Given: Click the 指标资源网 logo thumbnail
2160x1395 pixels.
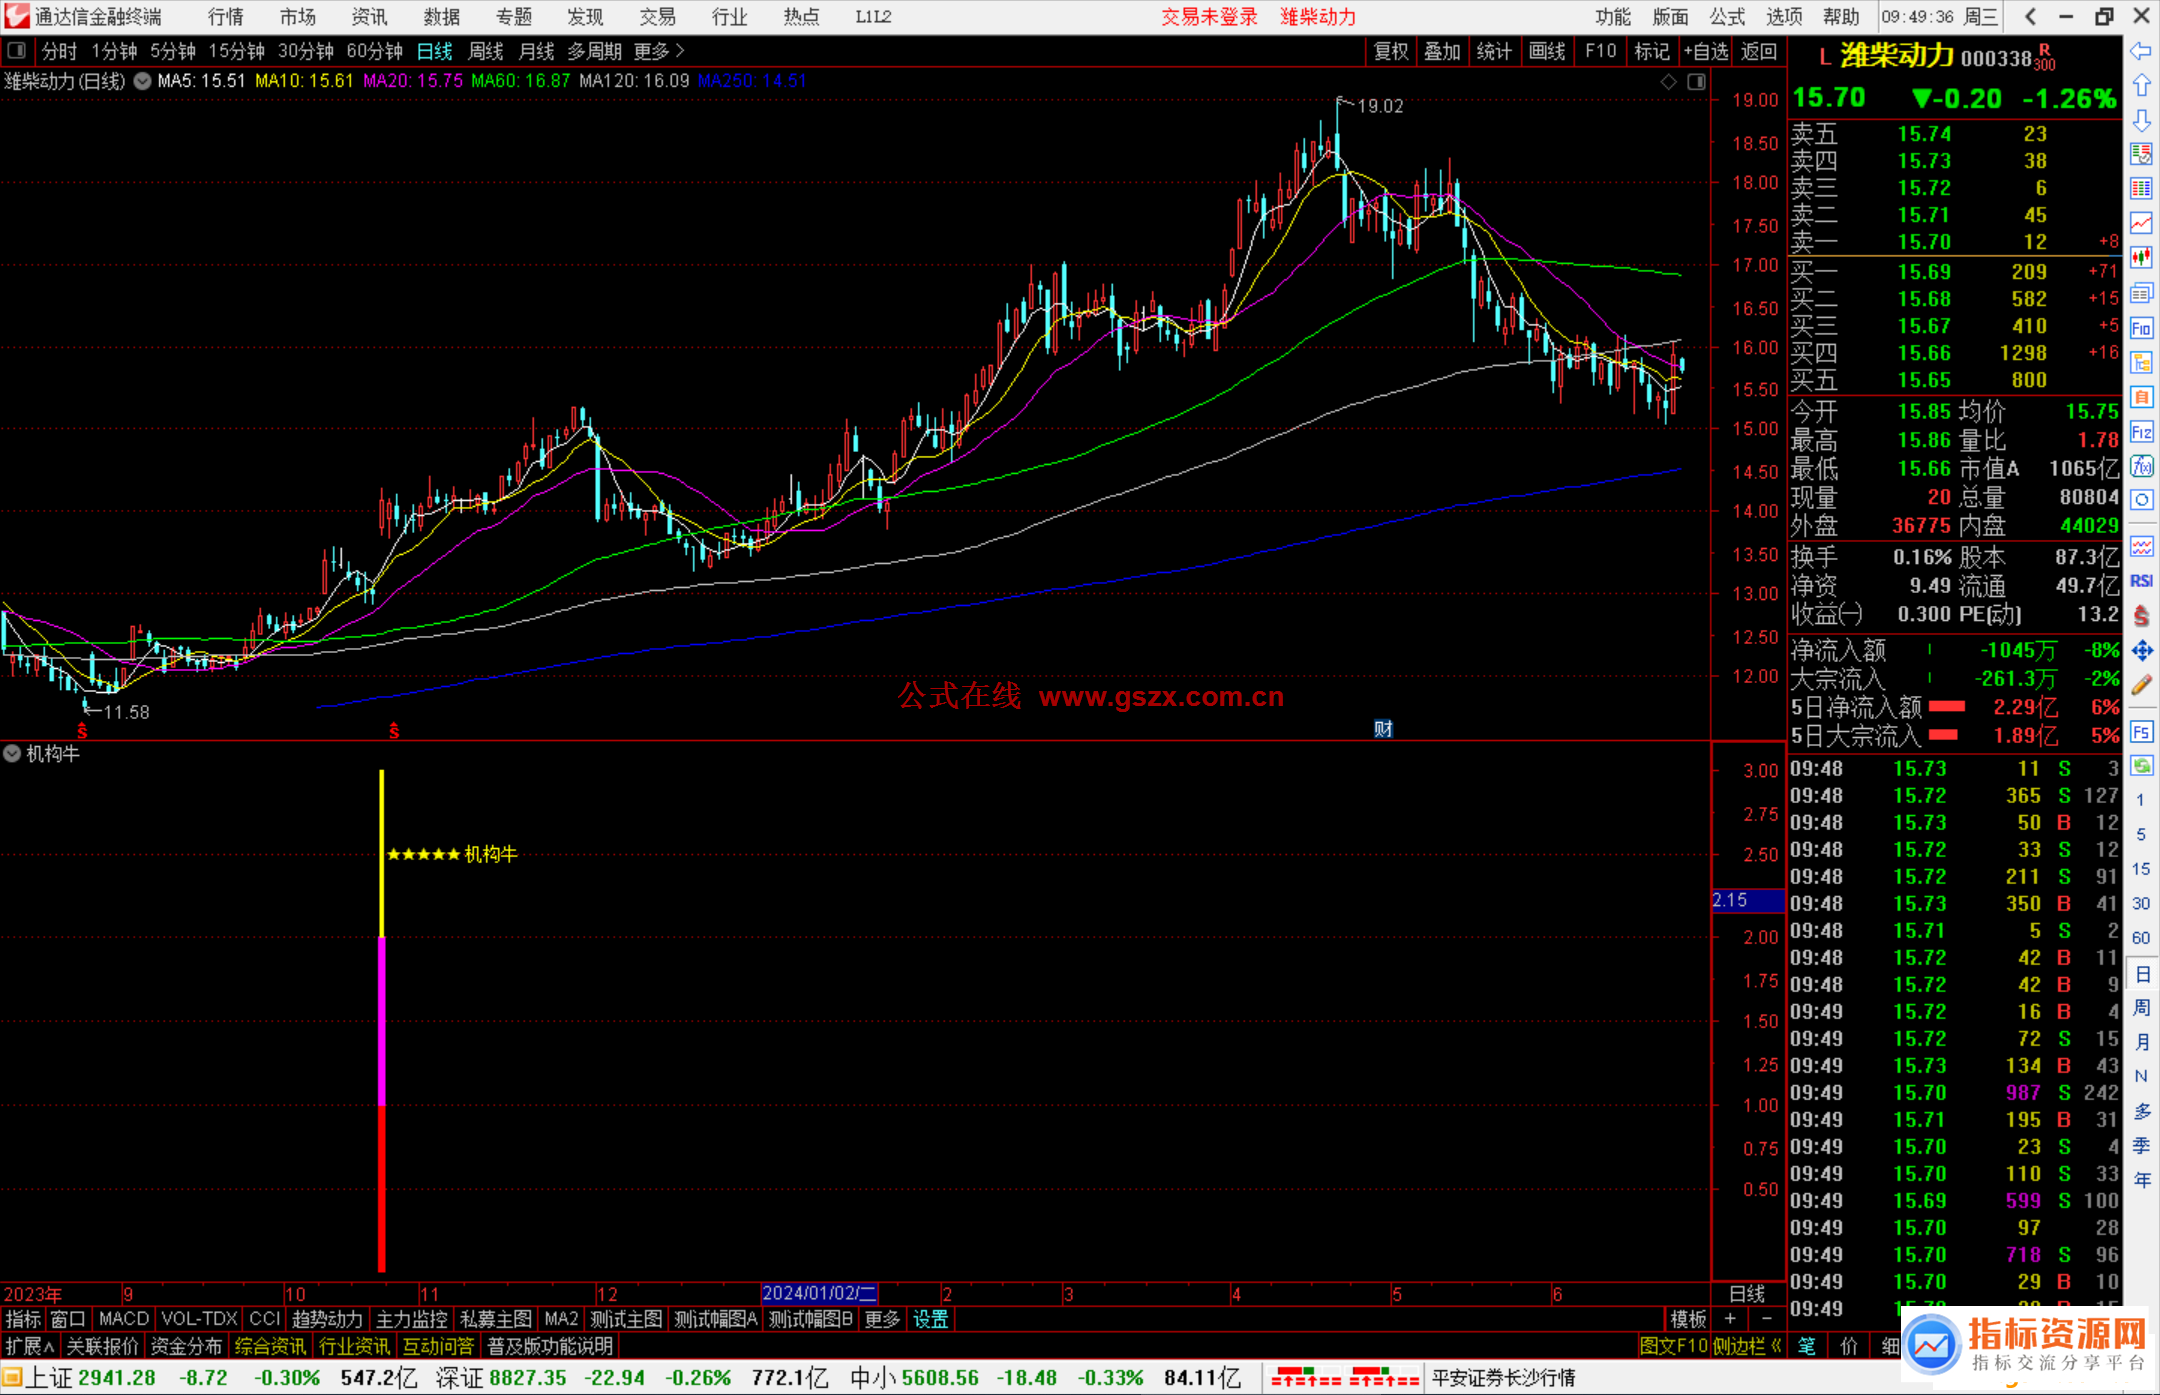Looking at the screenshot, I should [2026, 1345].
